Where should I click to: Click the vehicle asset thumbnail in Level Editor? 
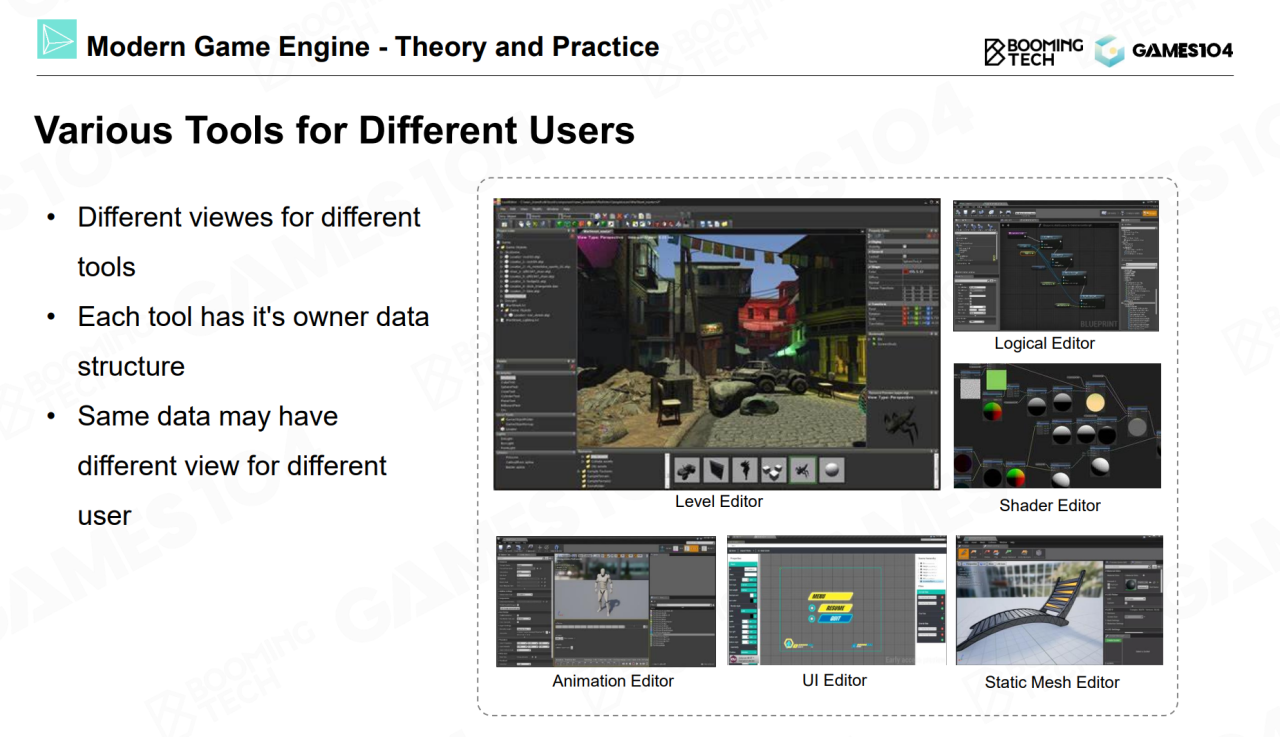point(687,470)
